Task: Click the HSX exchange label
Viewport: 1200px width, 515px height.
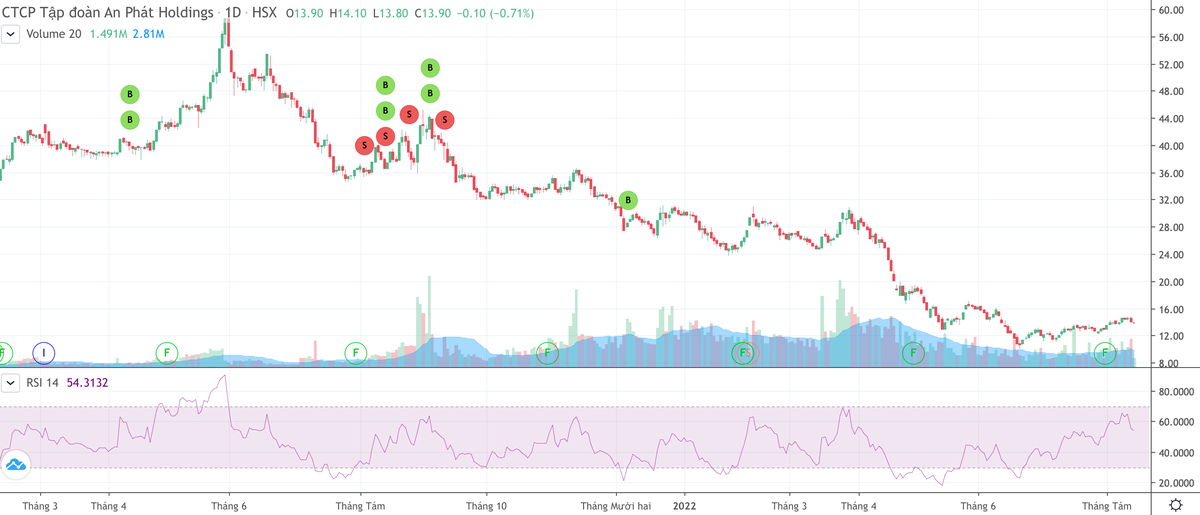Action: click(266, 14)
